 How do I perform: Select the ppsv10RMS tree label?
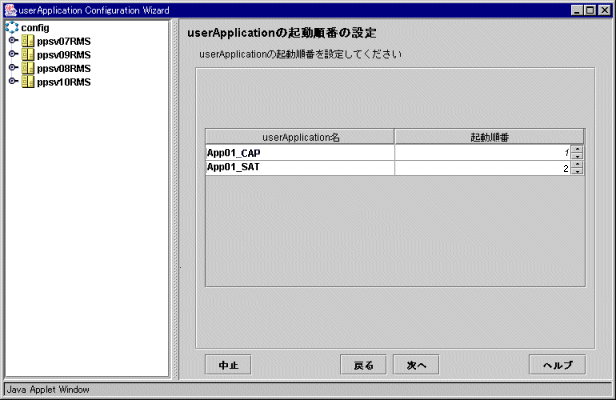tap(64, 82)
